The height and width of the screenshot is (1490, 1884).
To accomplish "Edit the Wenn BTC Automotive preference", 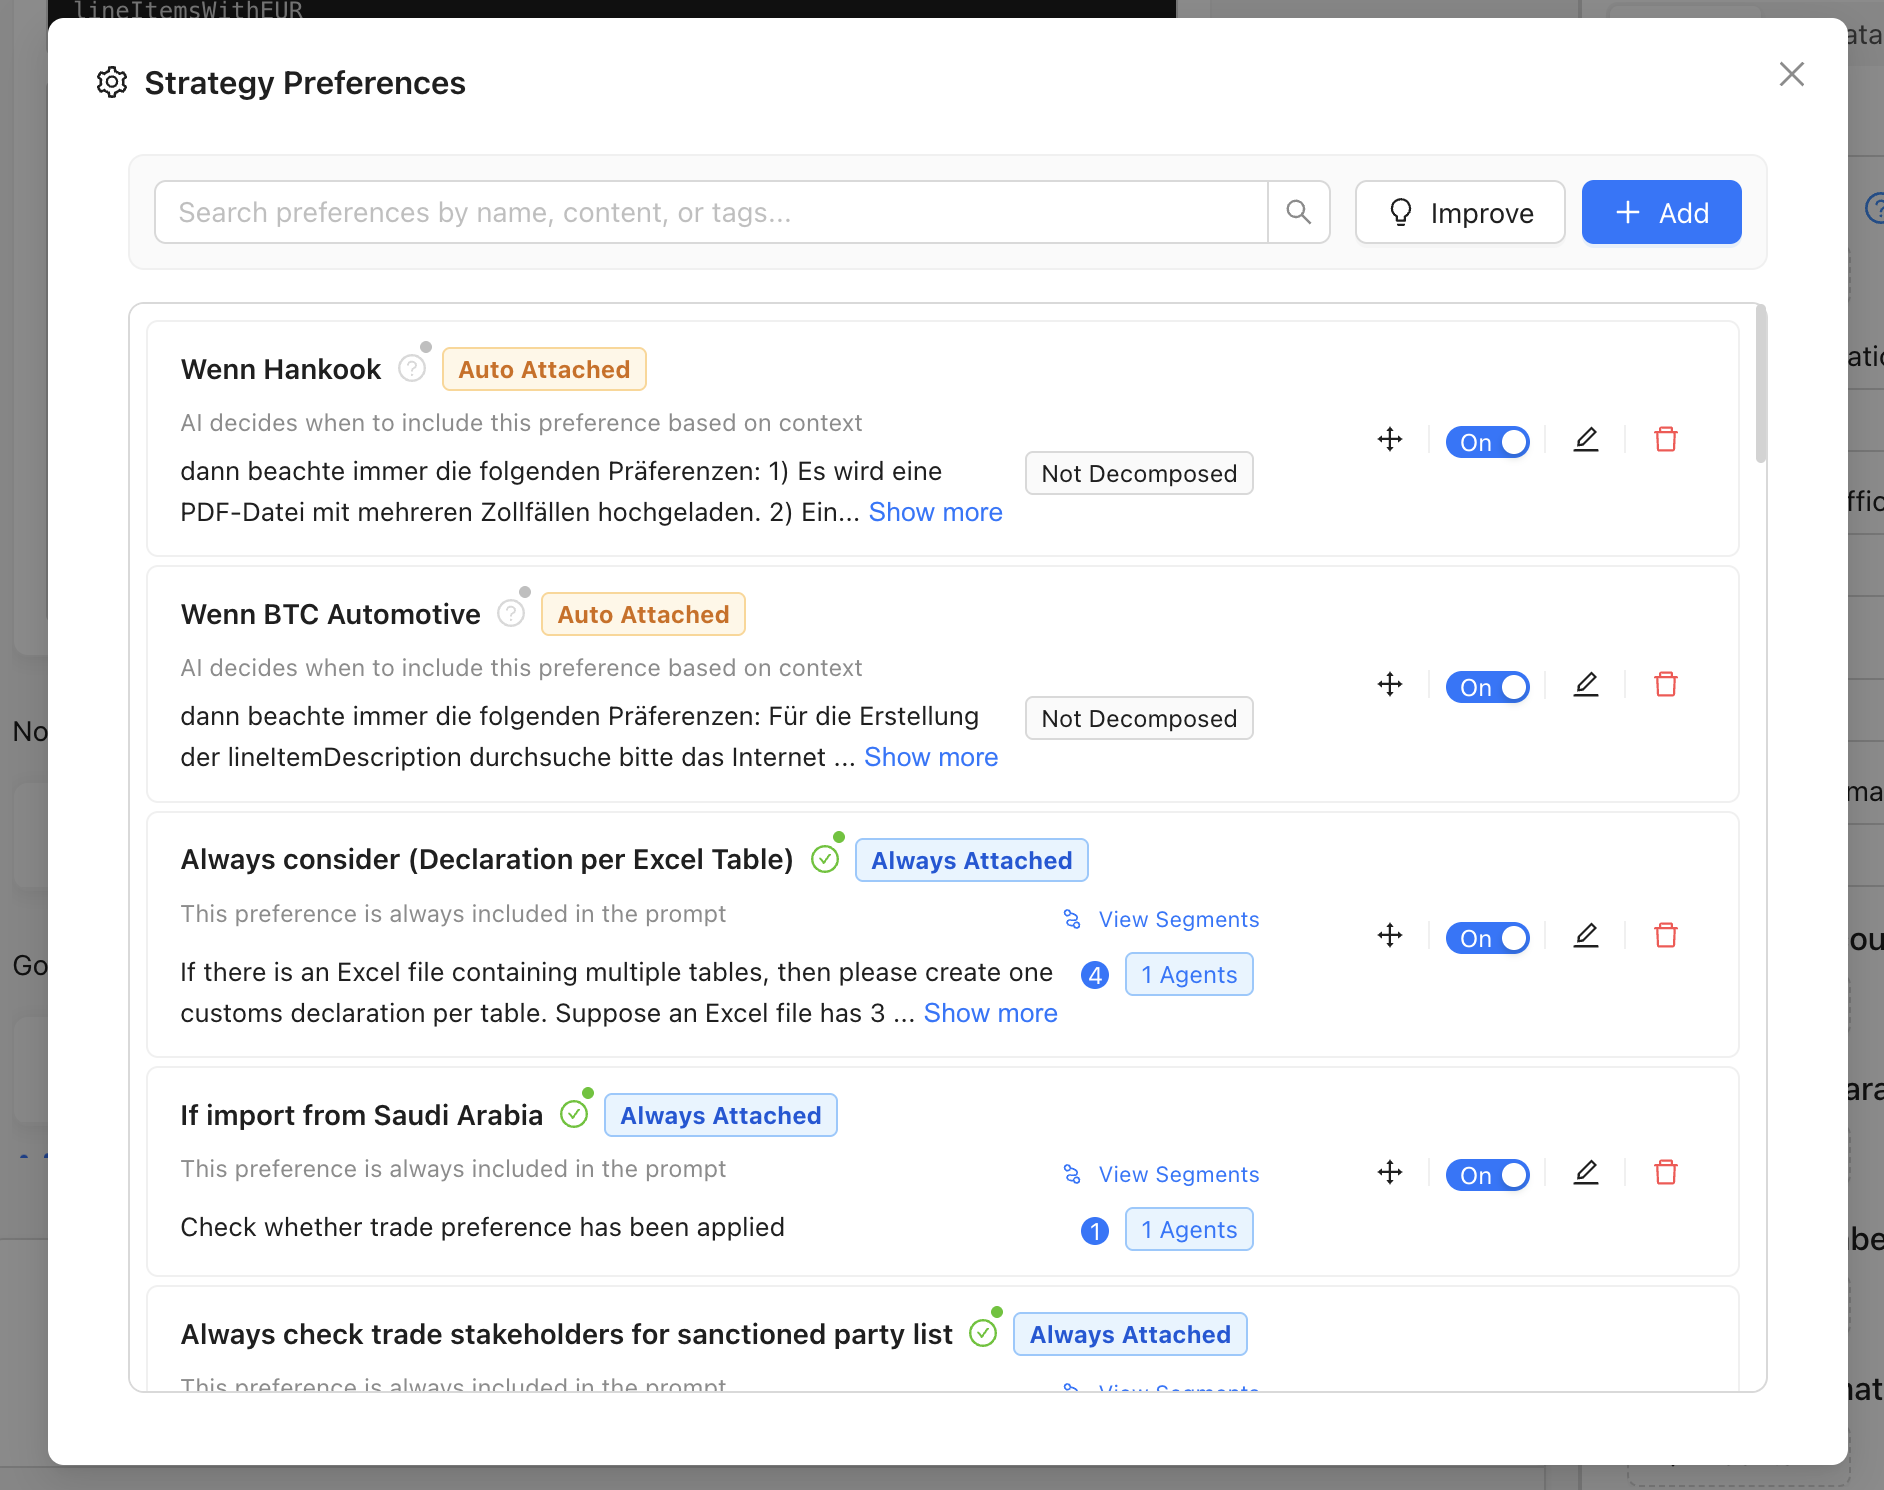I will pos(1585,685).
